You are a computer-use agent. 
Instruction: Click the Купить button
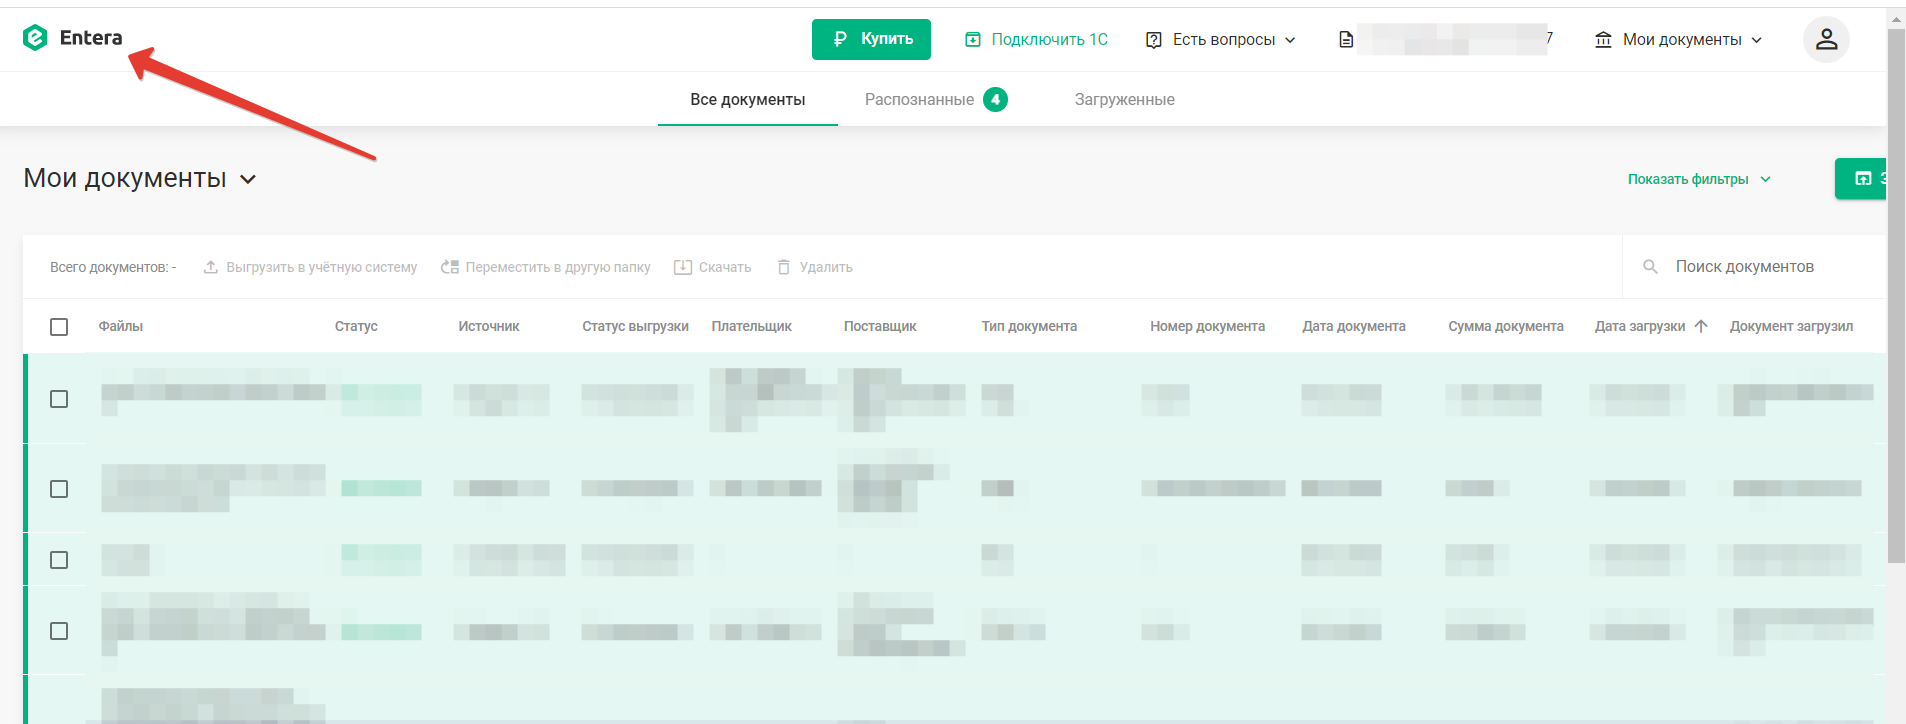click(871, 39)
